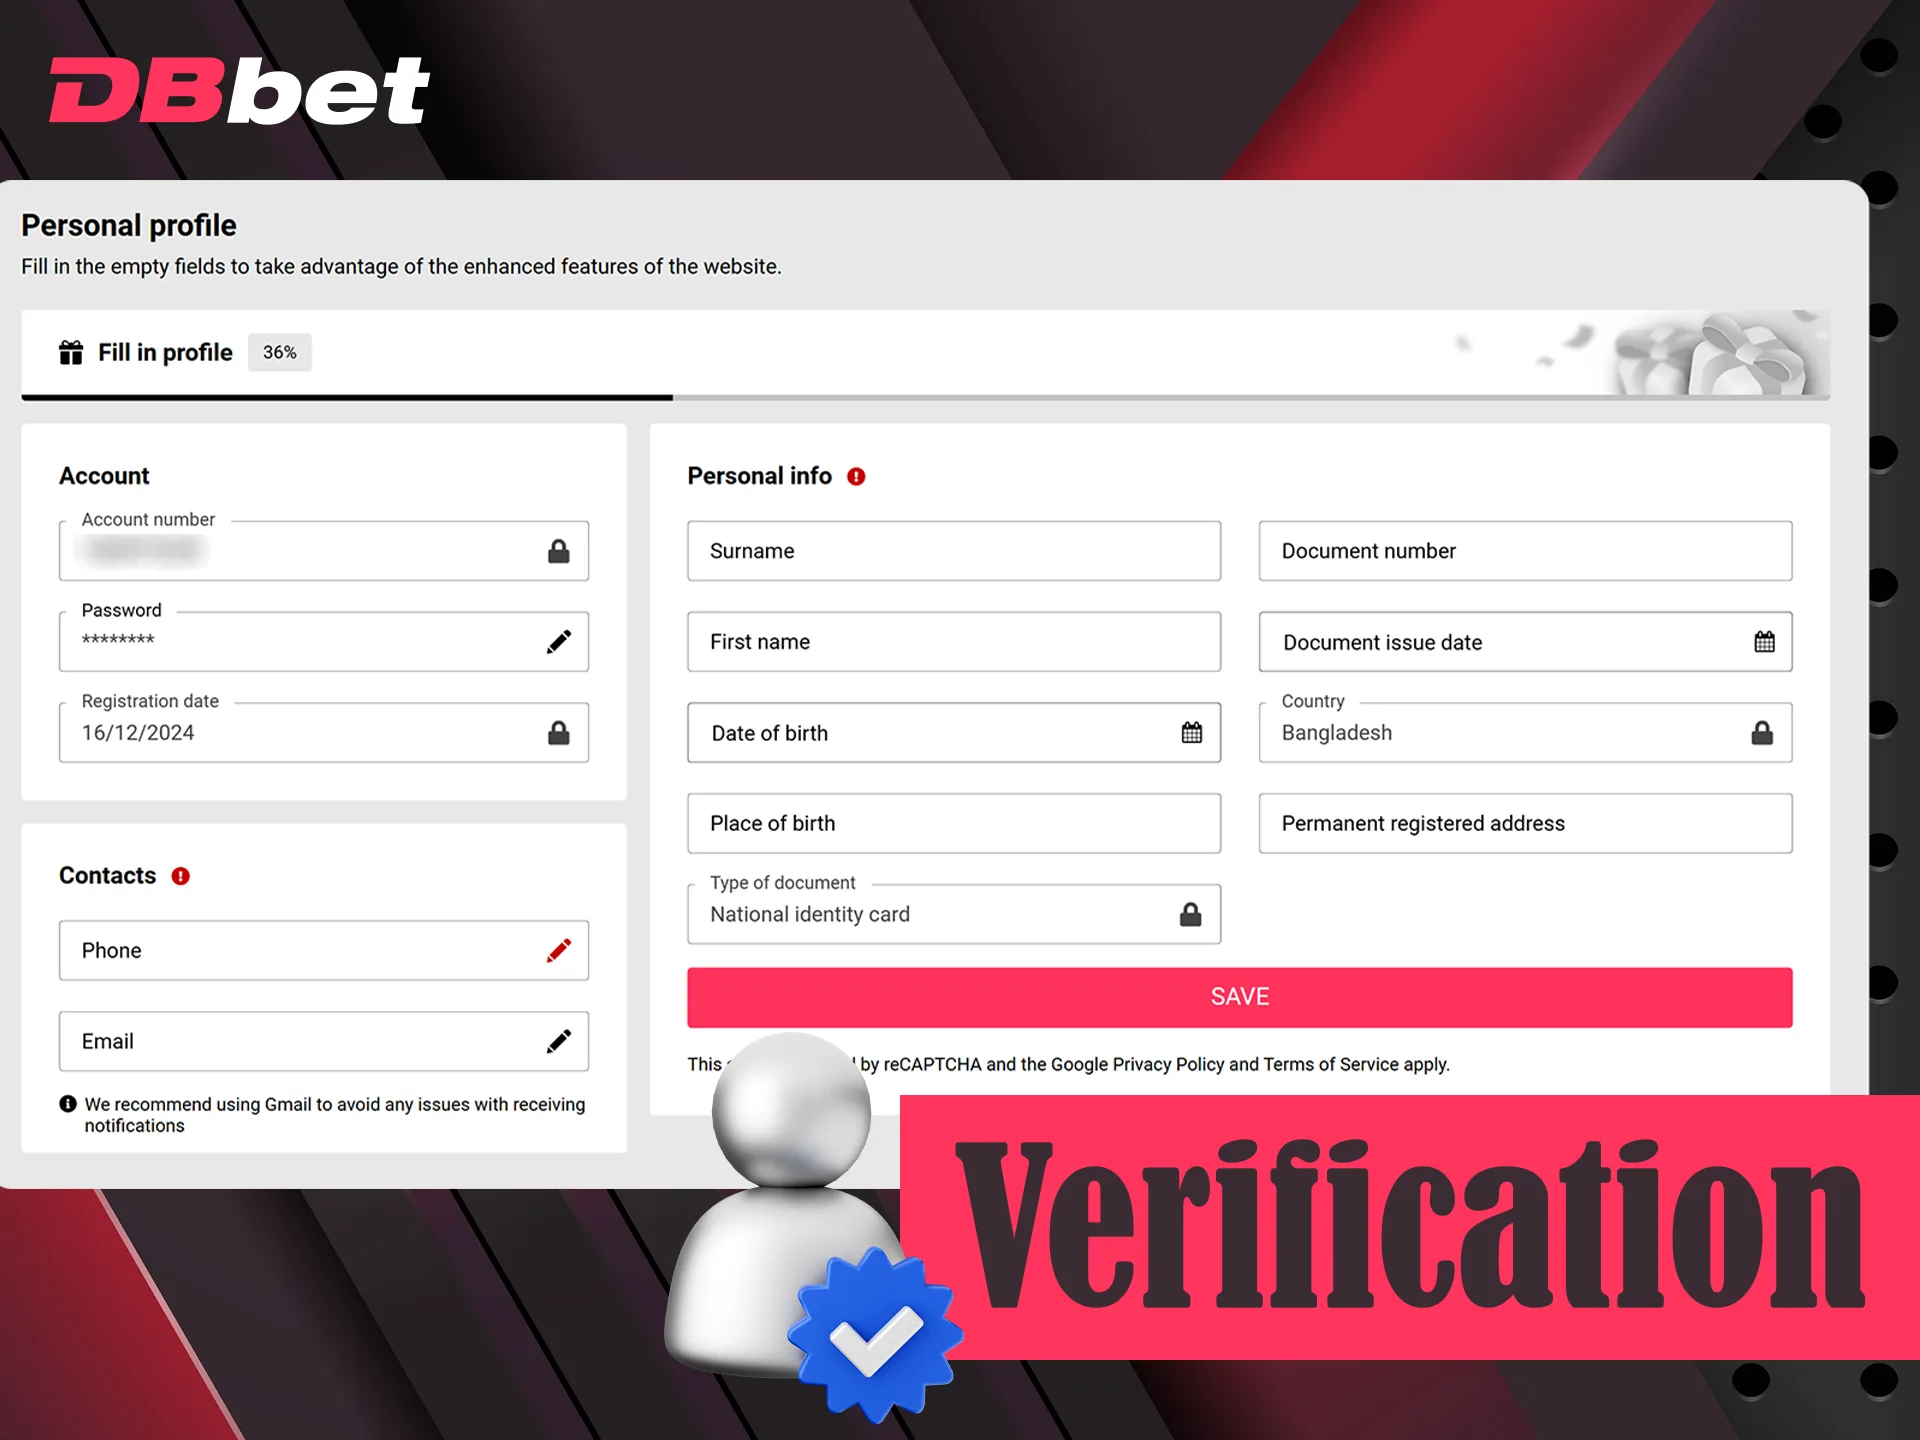Click the account number lock icon
The height and width of the screenshot is (1440, 1920).
pos(559,551)
